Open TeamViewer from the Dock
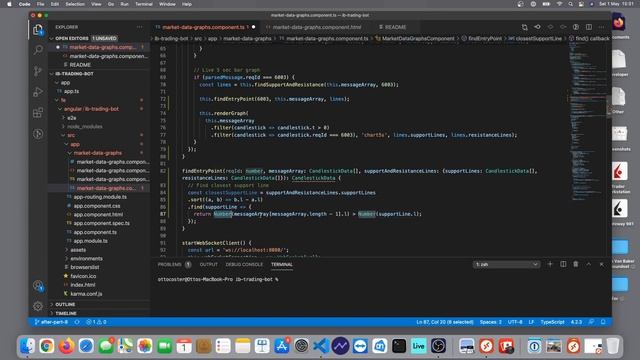 [x=360, y=346]
